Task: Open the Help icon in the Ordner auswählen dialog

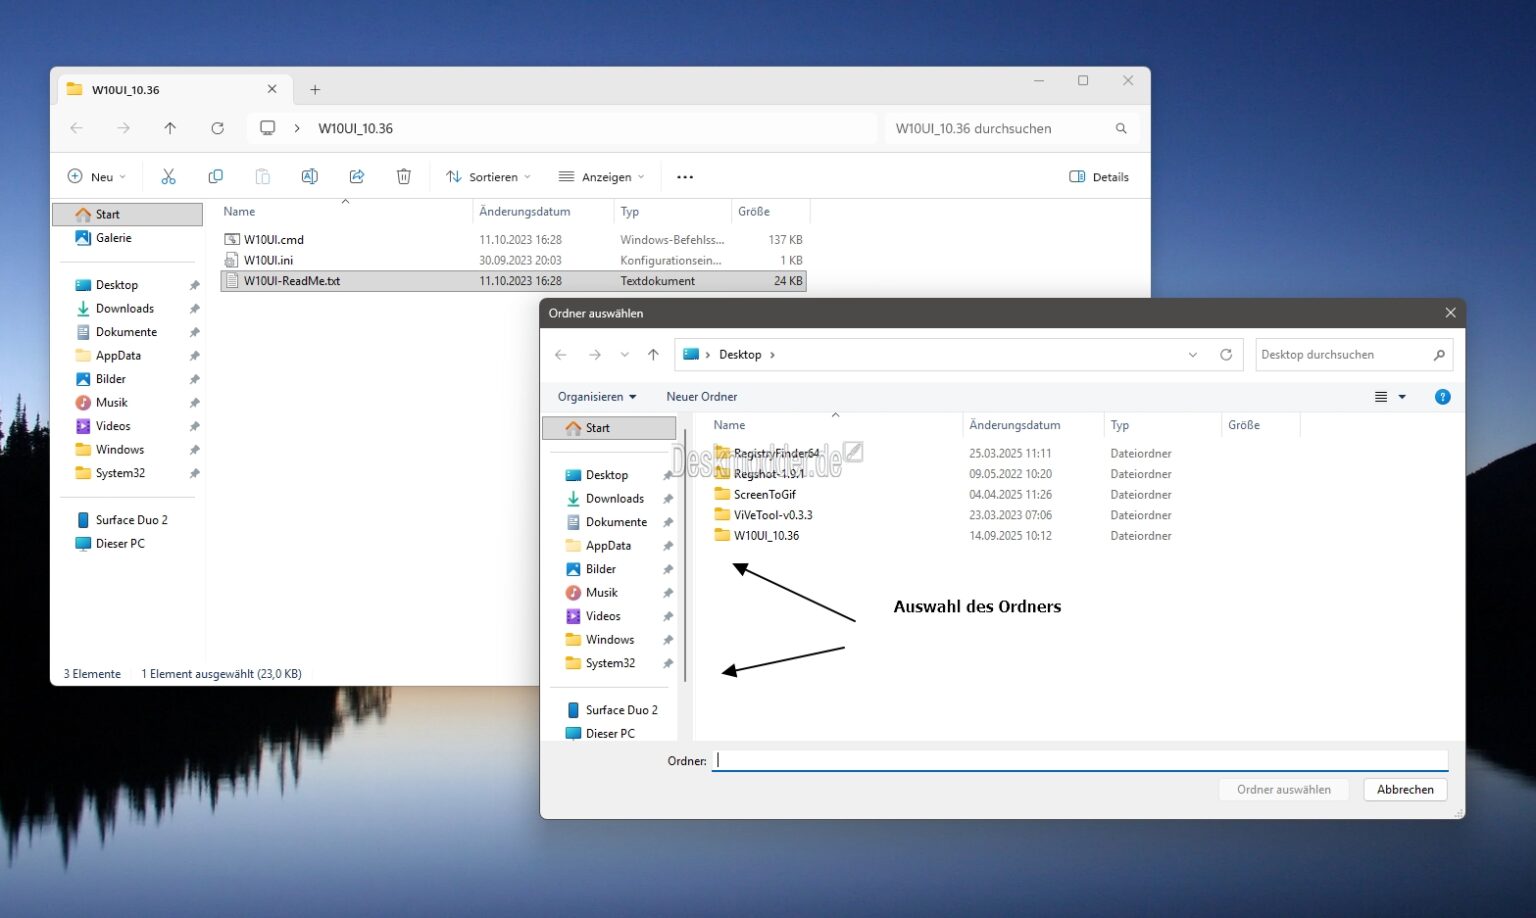Action: (x=1442, y=396)
